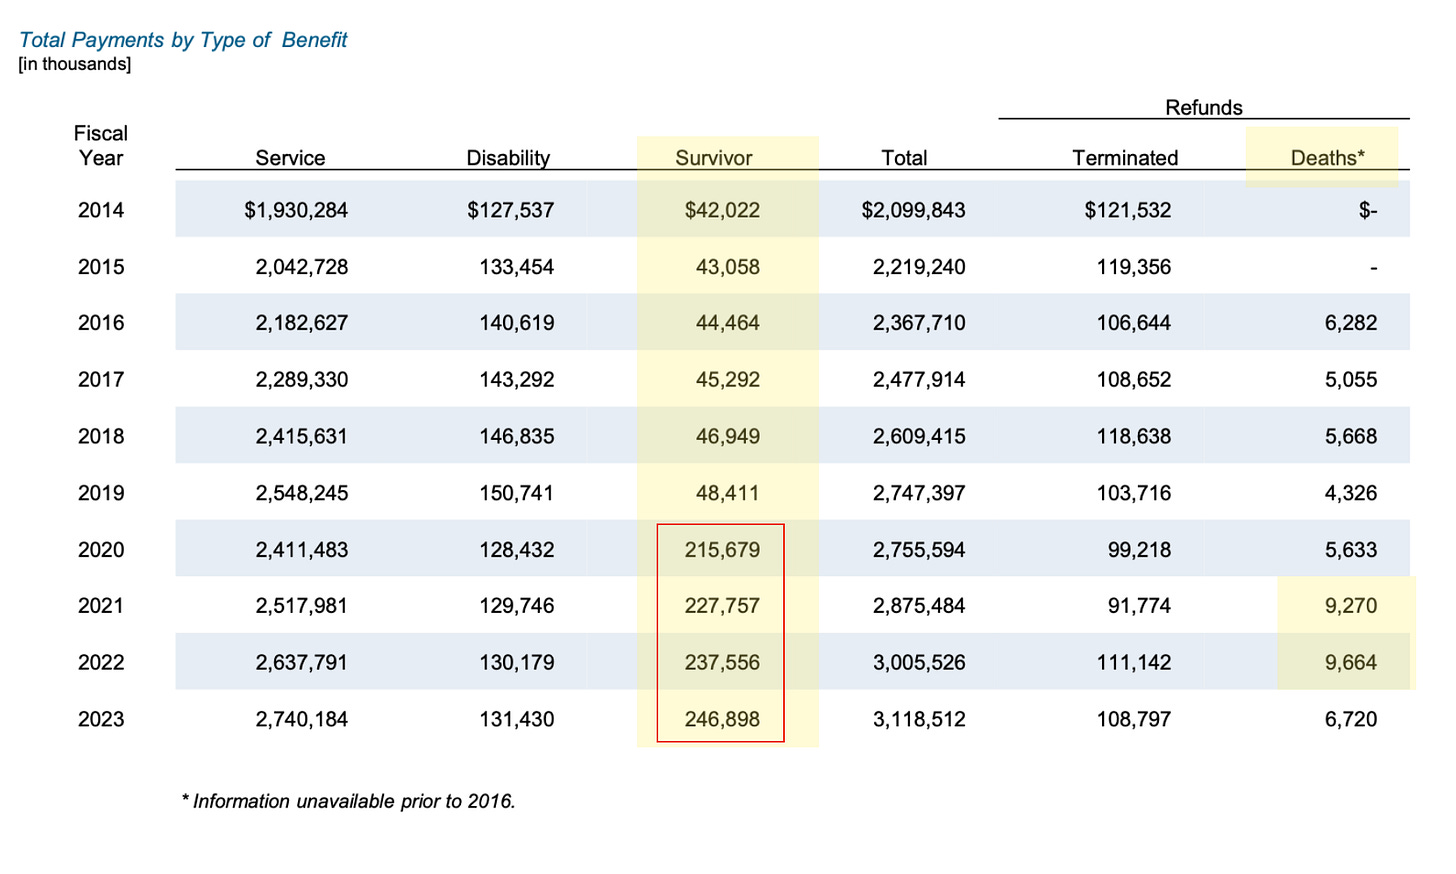Click the Terminated value 99,218
1456x874 pixels.
tap(1139, 550)
